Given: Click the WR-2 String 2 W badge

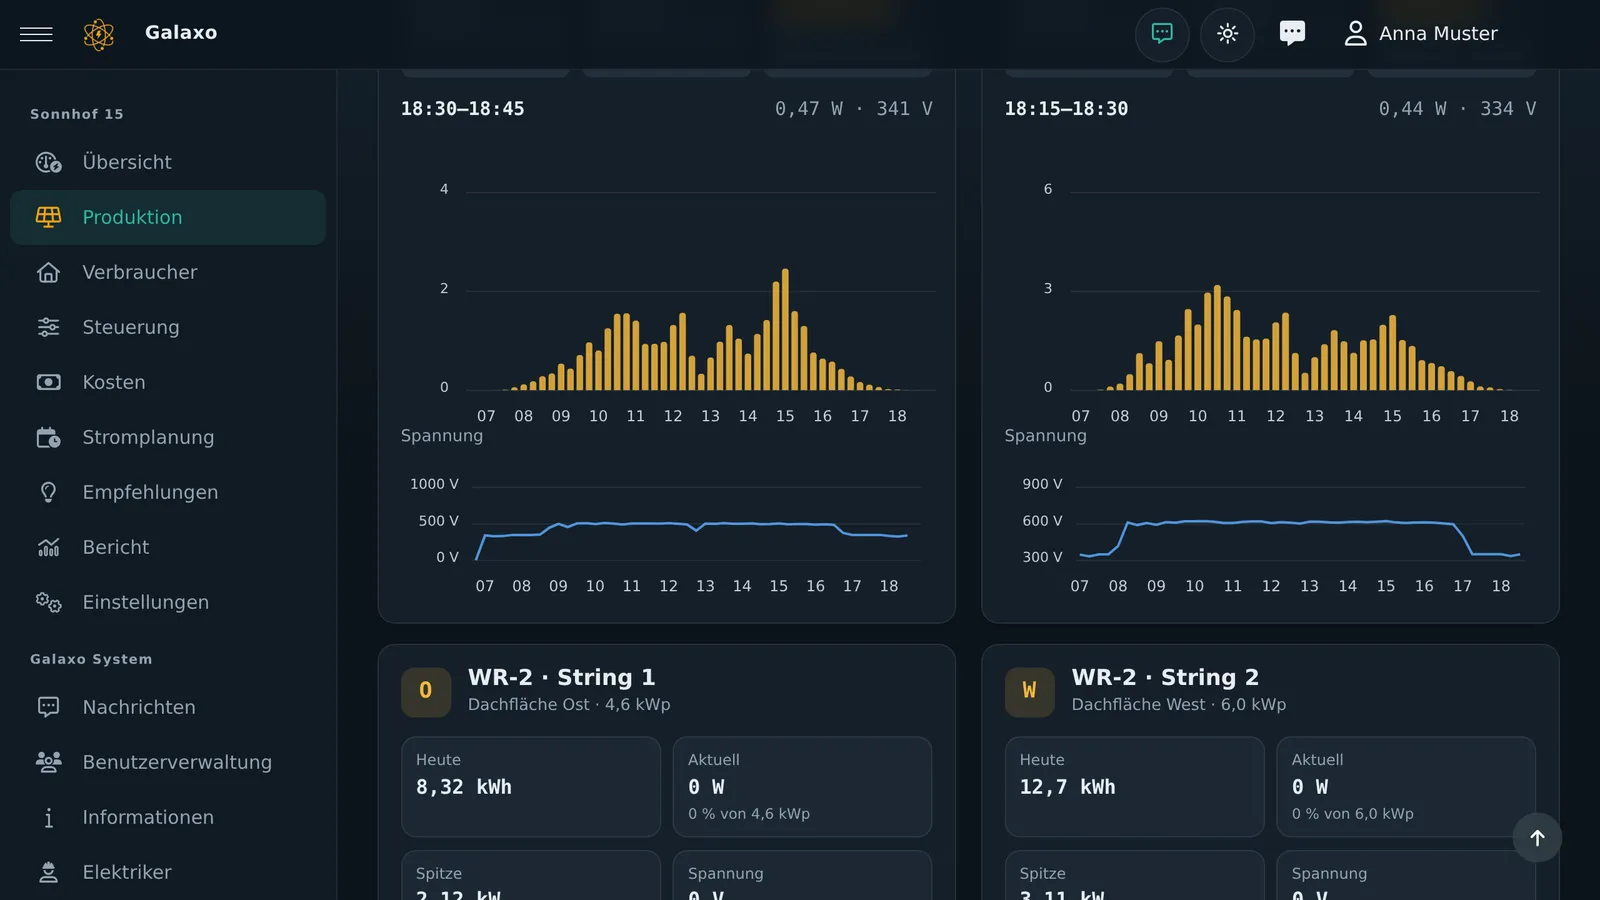Looking at the screenshot, I should click(1030, 692).
